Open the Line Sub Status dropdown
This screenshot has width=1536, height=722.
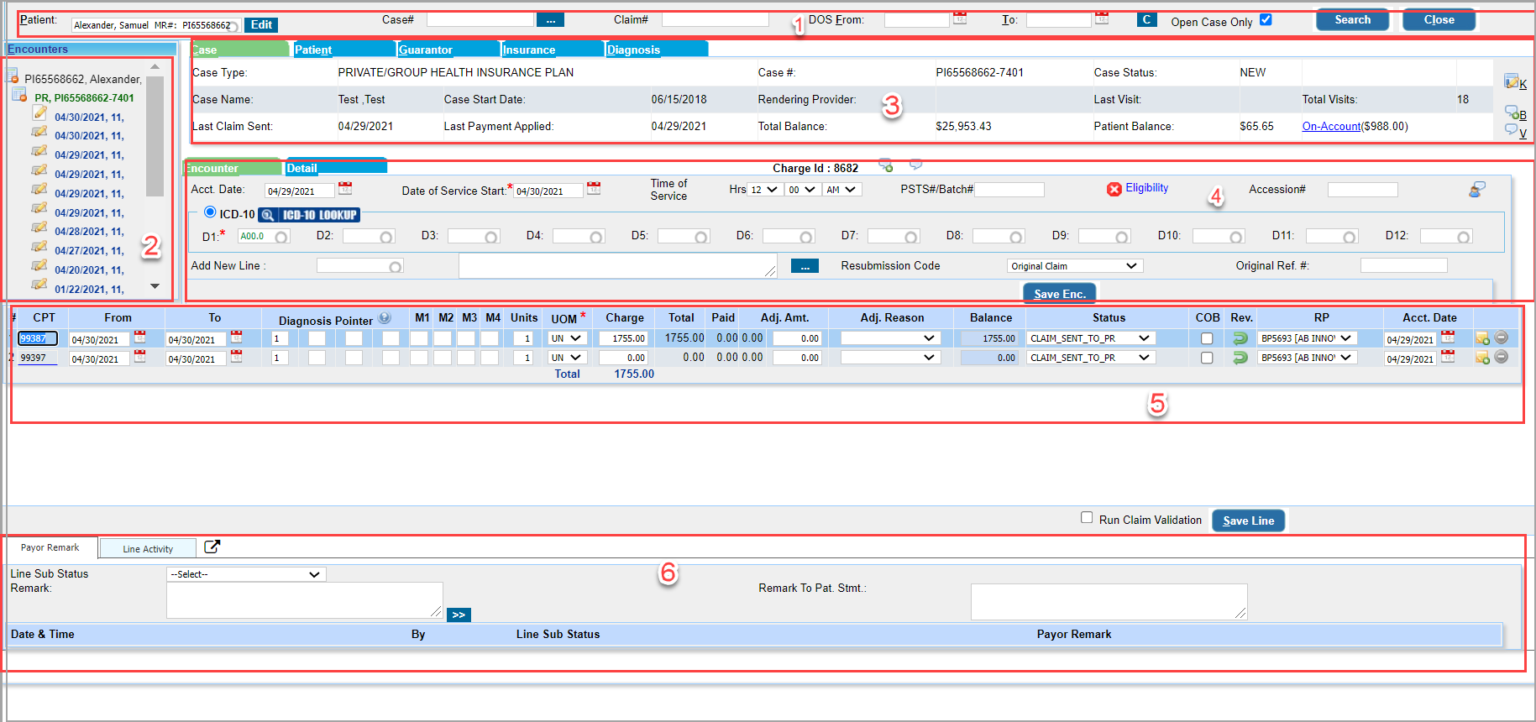(245, 574)
